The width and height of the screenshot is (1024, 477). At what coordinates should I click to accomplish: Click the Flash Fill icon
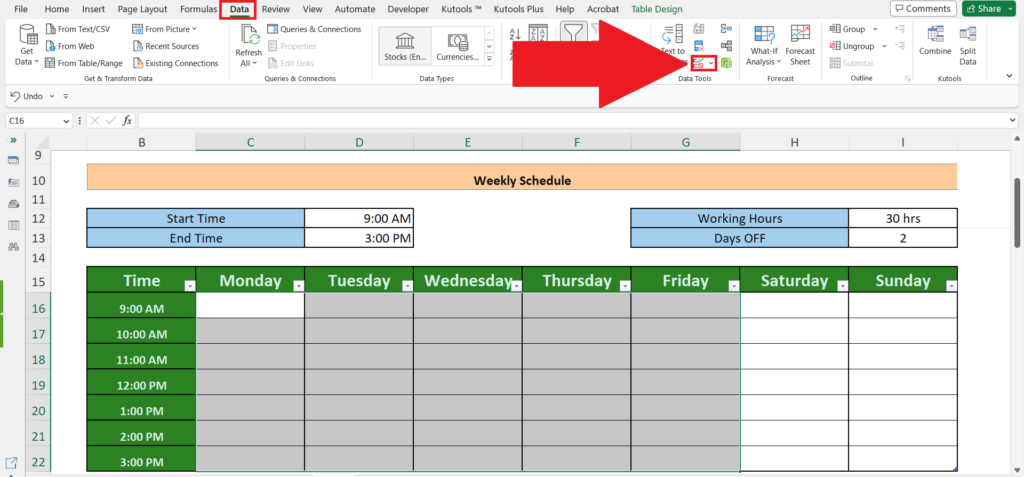[x=699, y=29]
